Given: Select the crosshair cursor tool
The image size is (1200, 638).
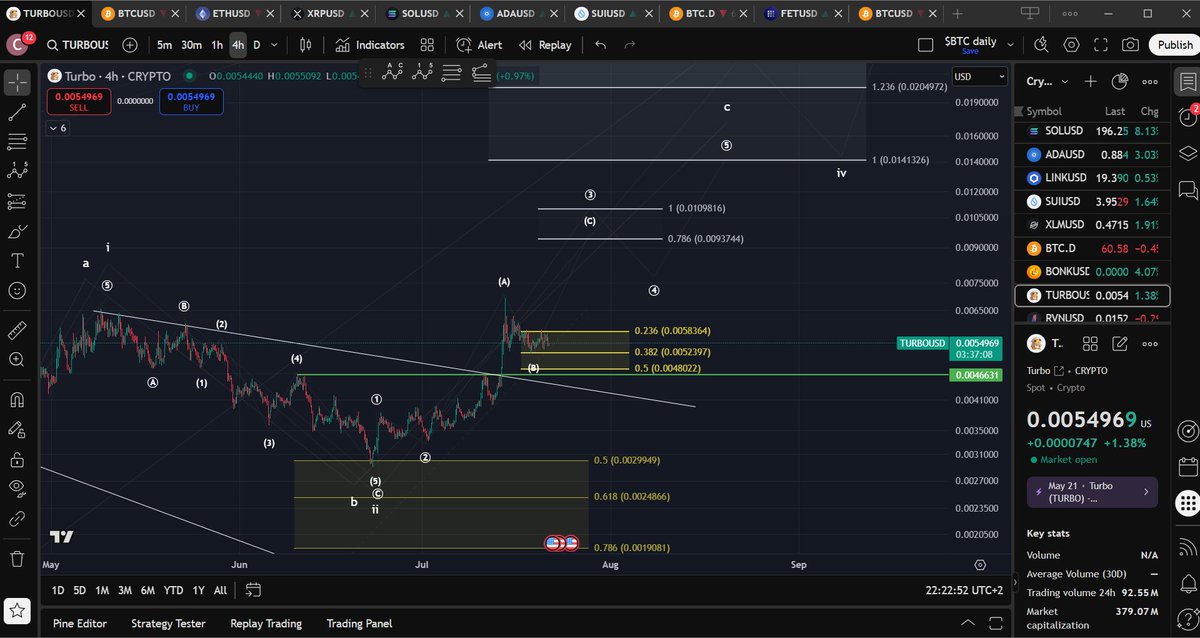Looking at the screenshot, I should click(x=17, y=83).
